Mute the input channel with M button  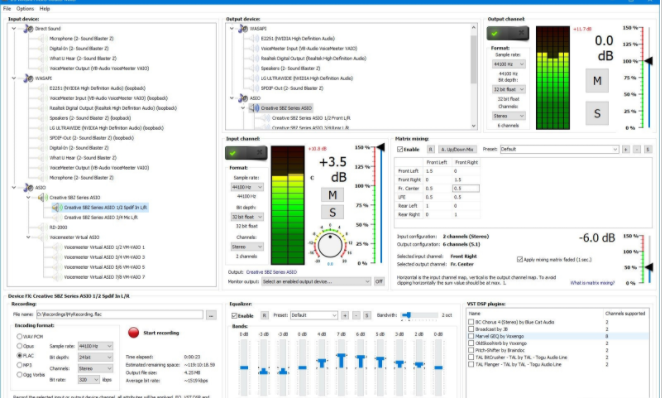point(332,195)
